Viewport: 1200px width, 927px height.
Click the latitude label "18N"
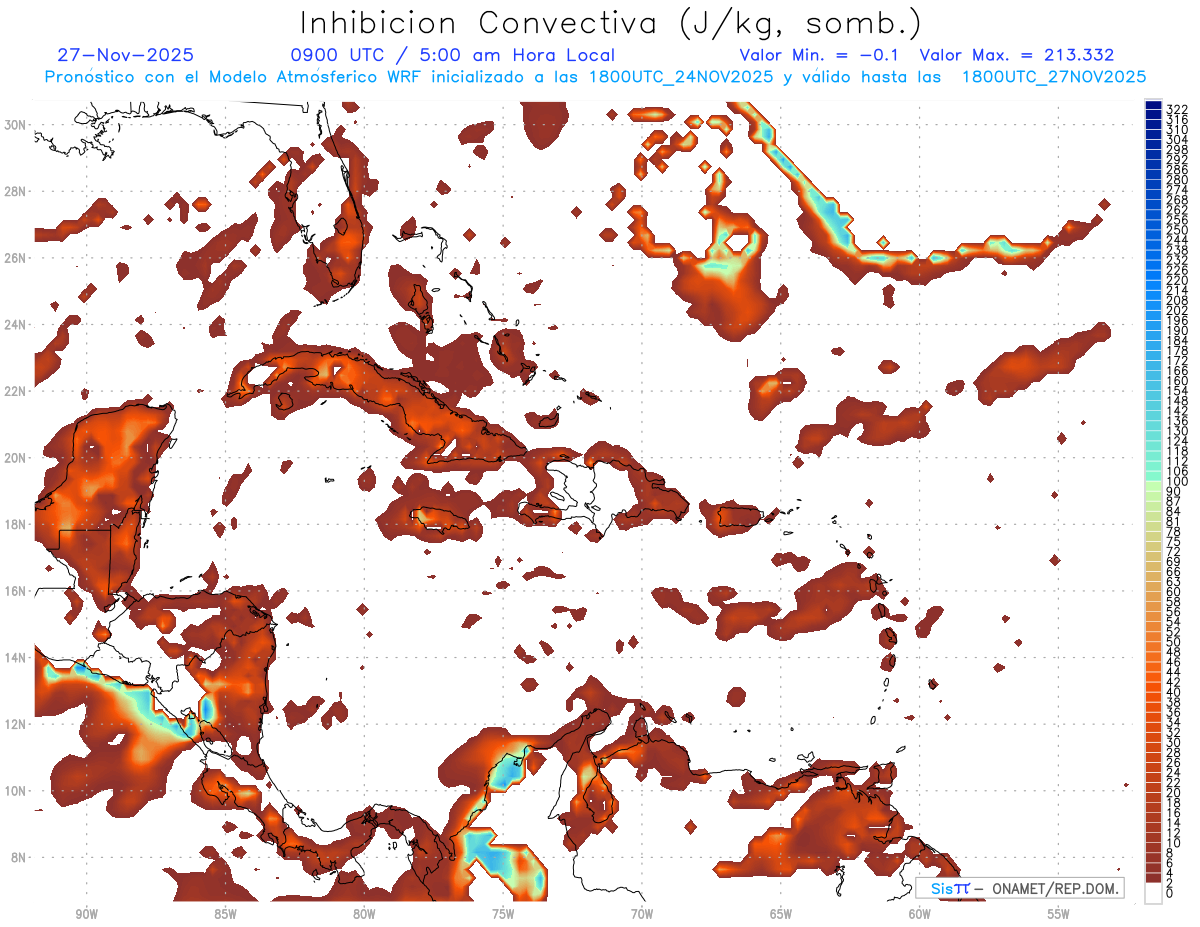[16, 524]
